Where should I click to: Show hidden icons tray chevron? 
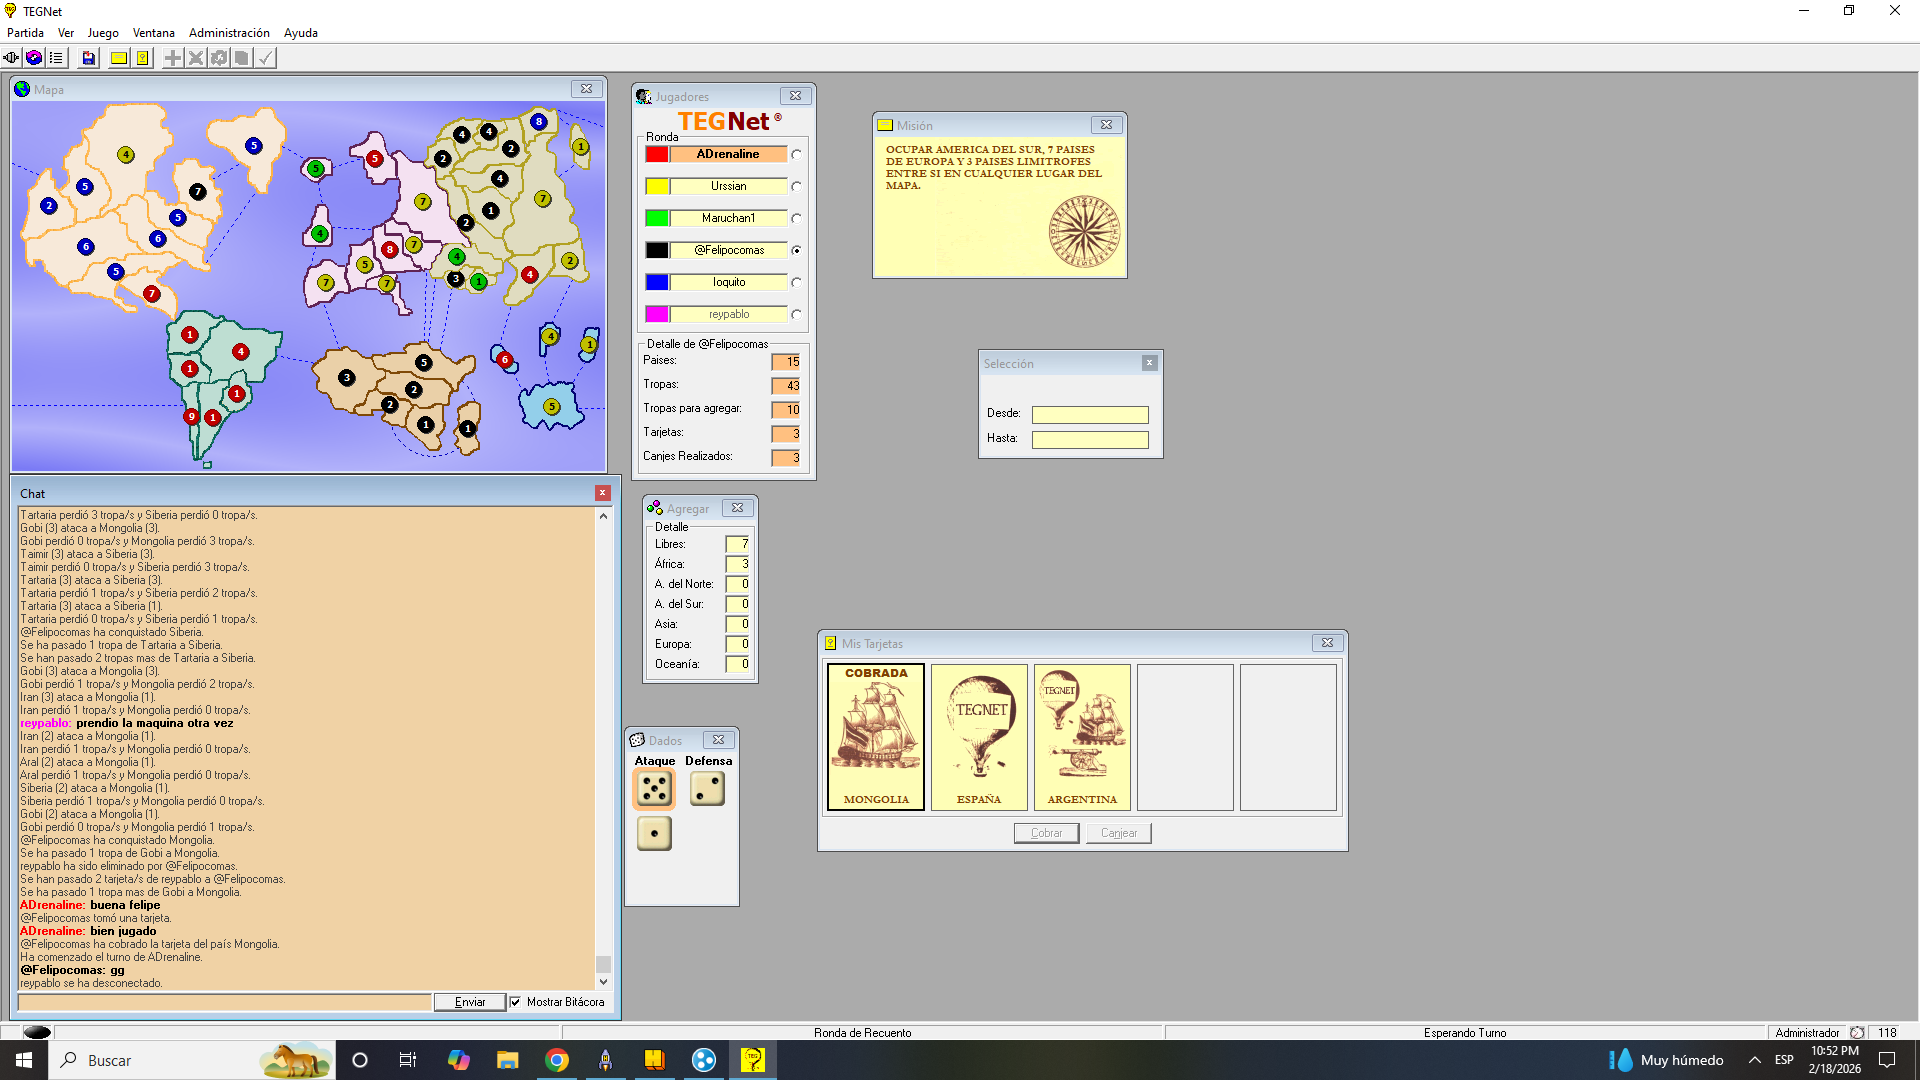1754,1060
